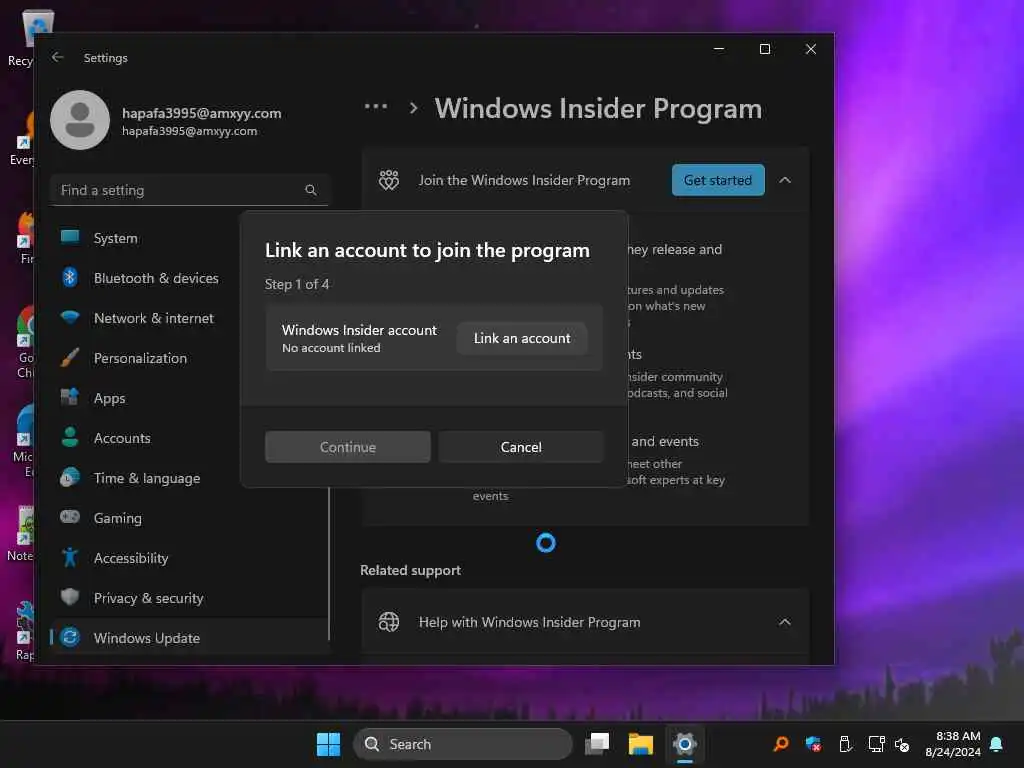Collapse Help with Windows Insider Program
Screen dimensions: 1024x768
785,622
